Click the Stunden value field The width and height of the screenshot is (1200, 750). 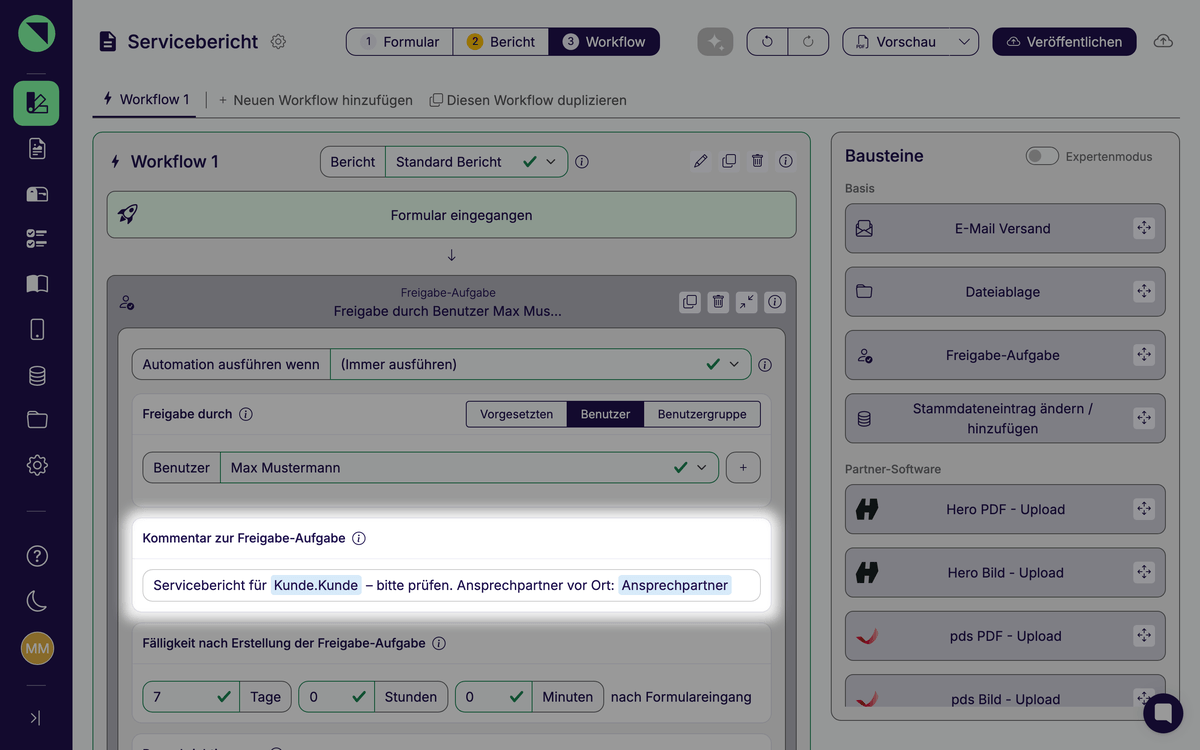click(337, 697)
